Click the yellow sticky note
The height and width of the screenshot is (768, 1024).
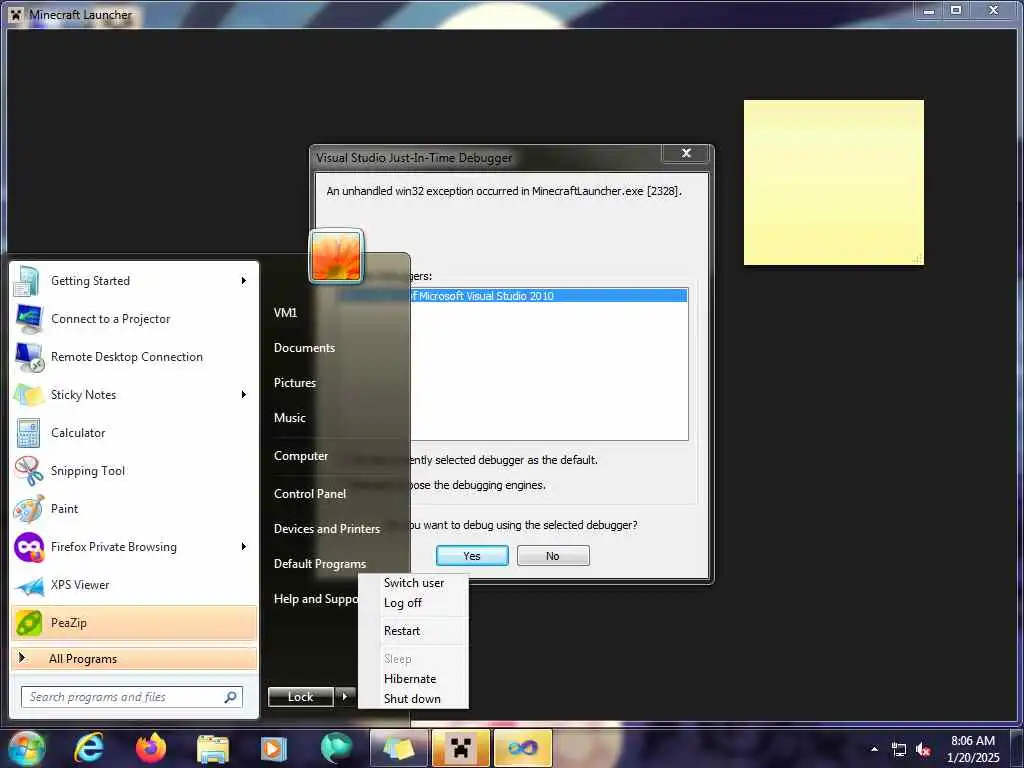click(833, 182)
